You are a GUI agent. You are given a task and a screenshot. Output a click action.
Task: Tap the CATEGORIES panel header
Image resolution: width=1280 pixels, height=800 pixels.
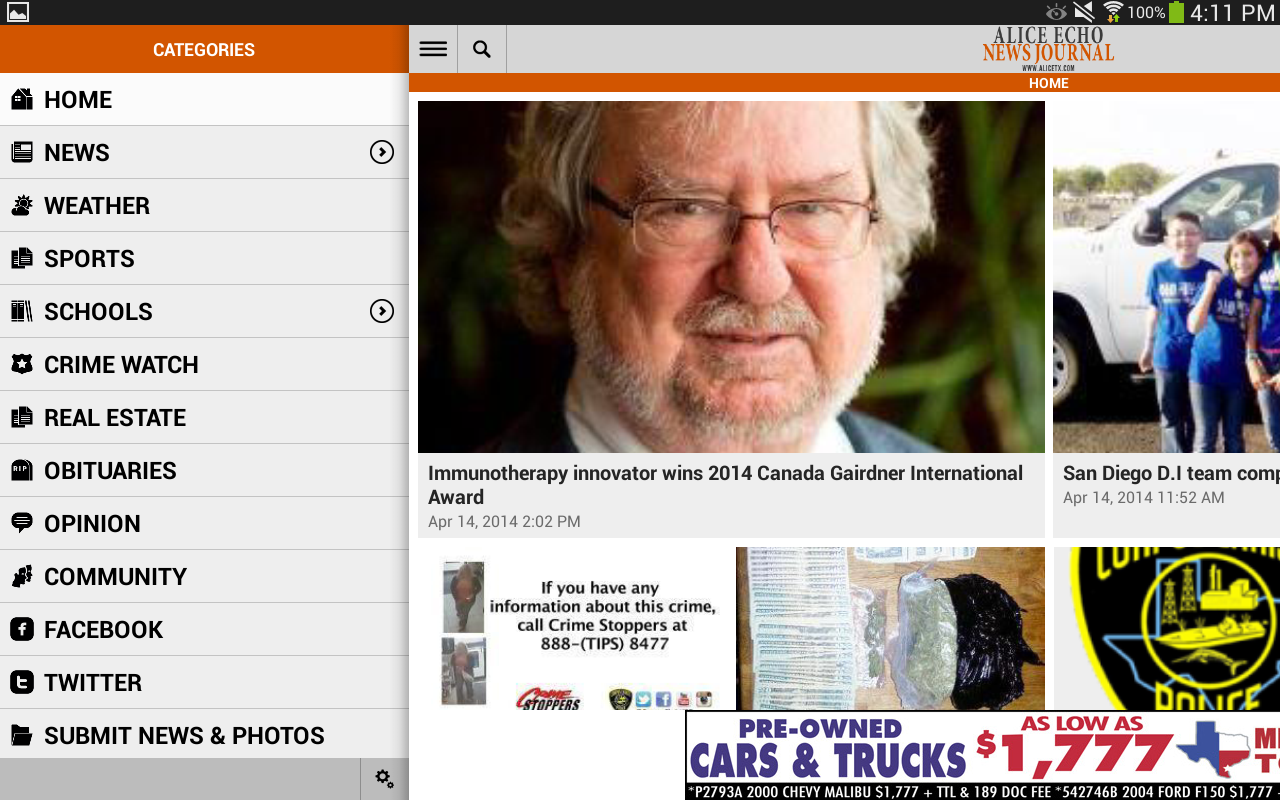coord(204,49)
